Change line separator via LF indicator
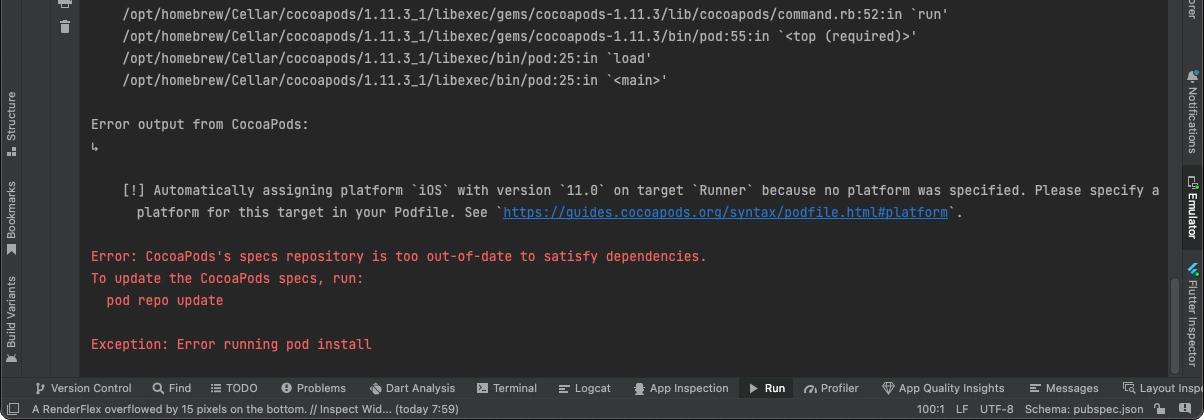This screenshot has height=420, width=1204. tap(962, 409)
